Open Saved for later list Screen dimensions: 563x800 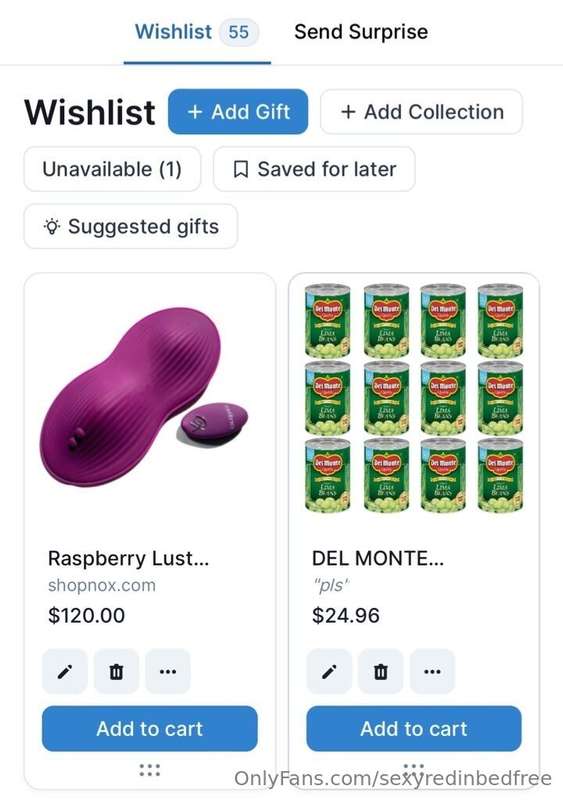(314, 169)
